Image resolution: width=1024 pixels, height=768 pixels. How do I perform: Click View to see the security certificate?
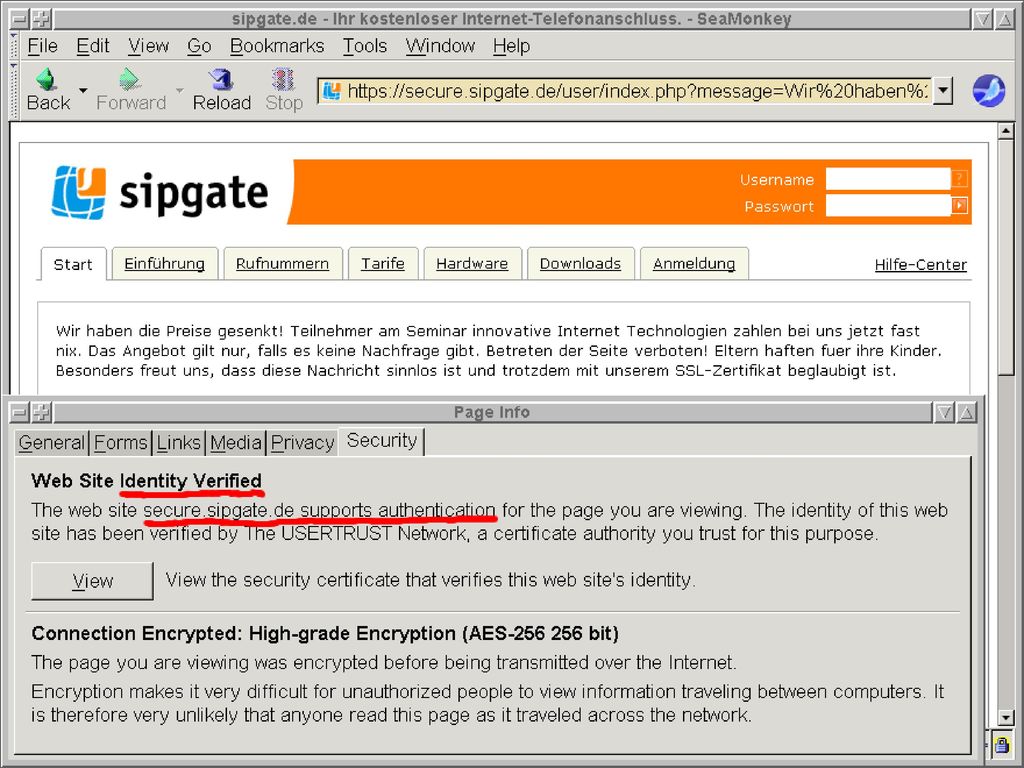(93, 581)
